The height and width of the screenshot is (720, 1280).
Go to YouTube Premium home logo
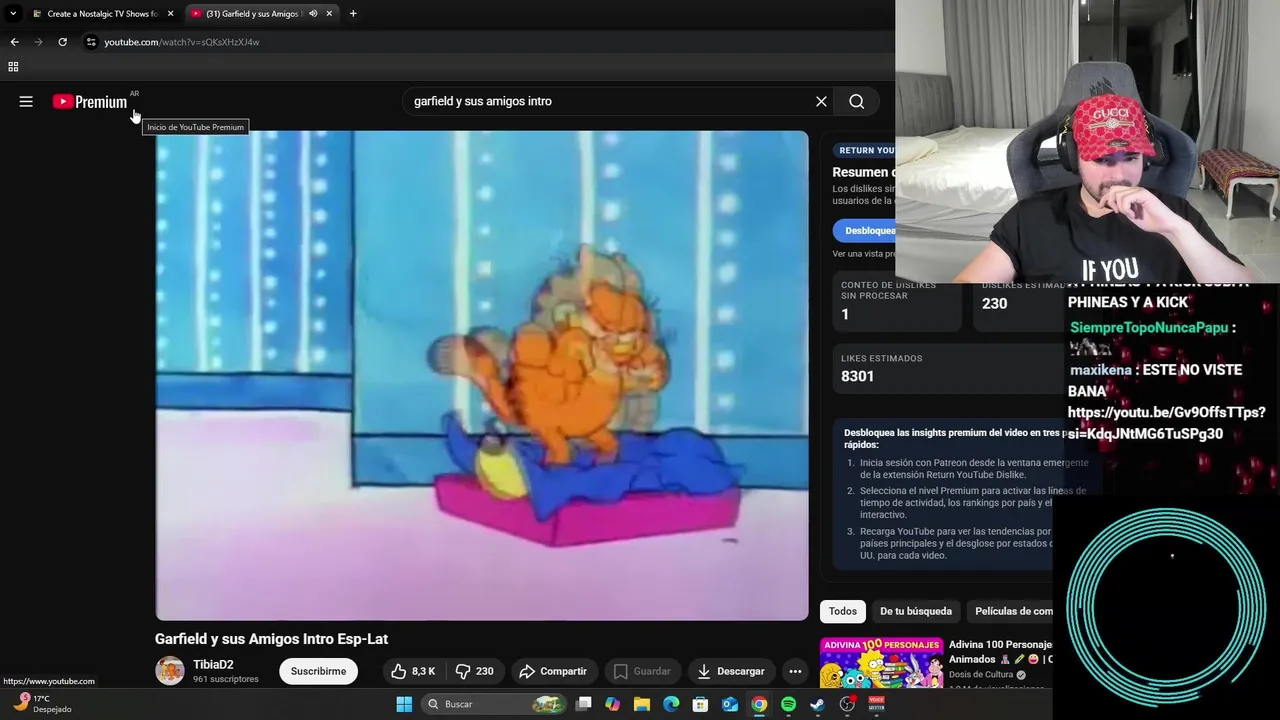click(x=90, y=101)
